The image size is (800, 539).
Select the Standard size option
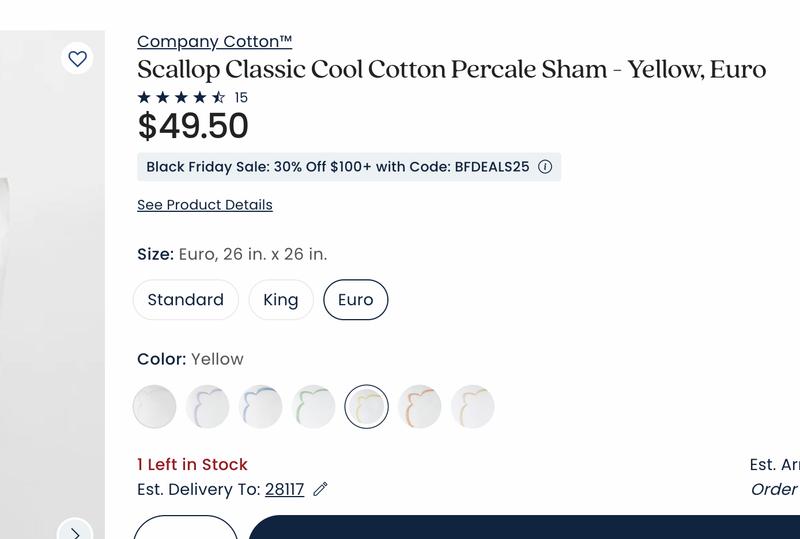(x=186, y=300)
